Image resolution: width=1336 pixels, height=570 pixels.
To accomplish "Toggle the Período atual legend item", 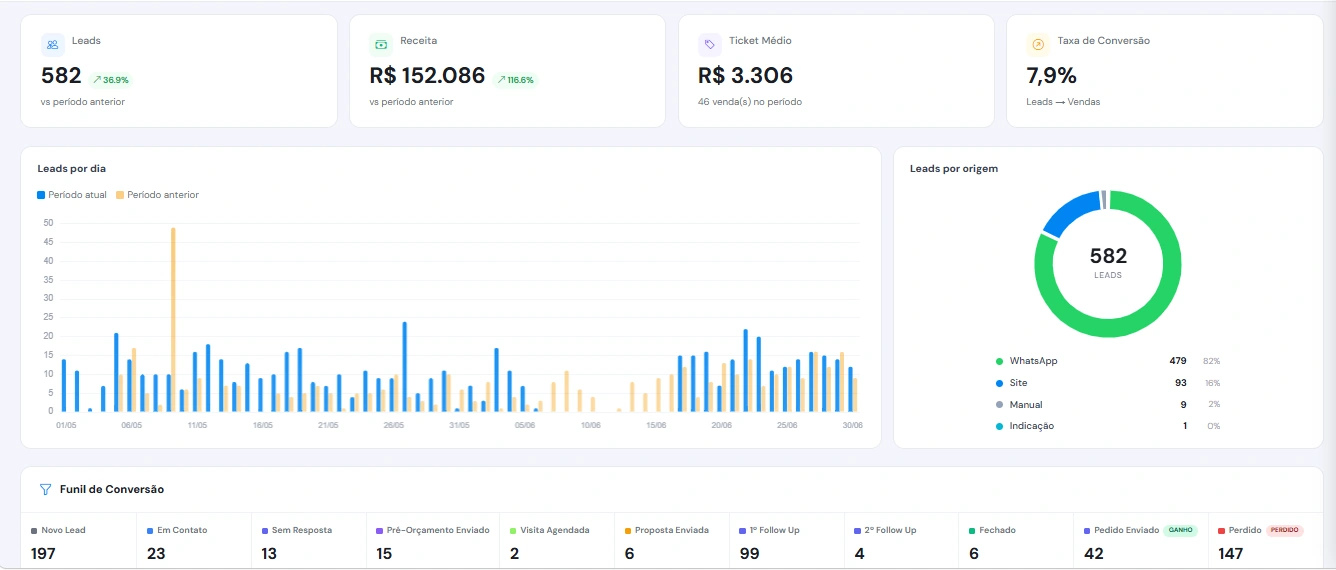I will pyautogui.click(x=72, y=195).
